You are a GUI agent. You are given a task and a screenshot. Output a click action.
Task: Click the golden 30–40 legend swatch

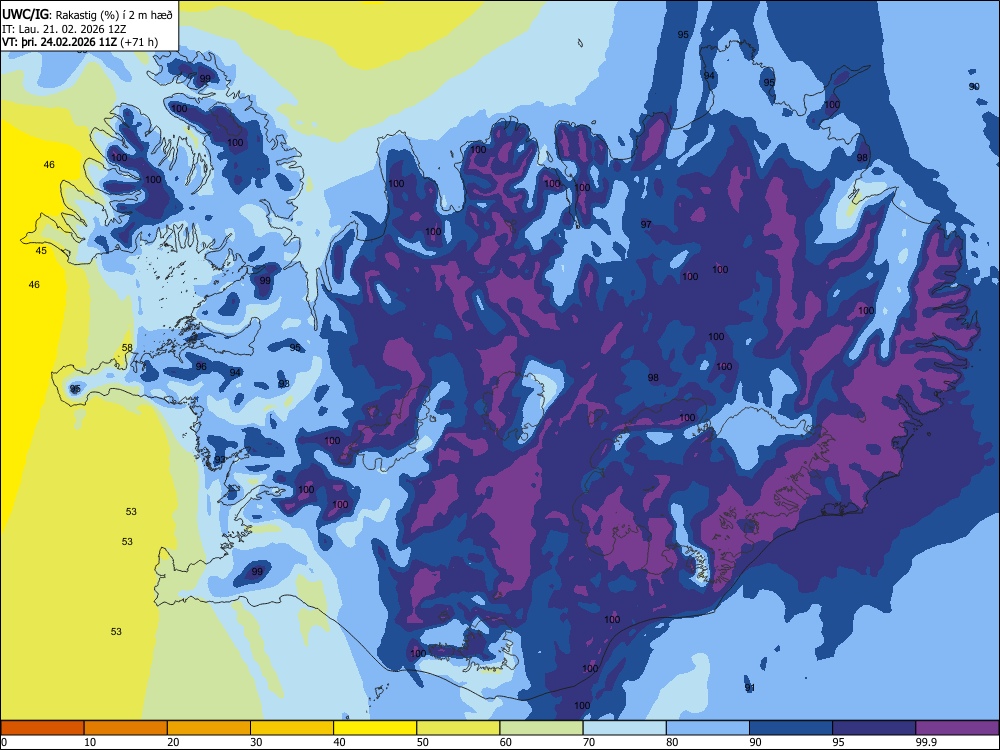pyautogui.click(x=292, y=728)
